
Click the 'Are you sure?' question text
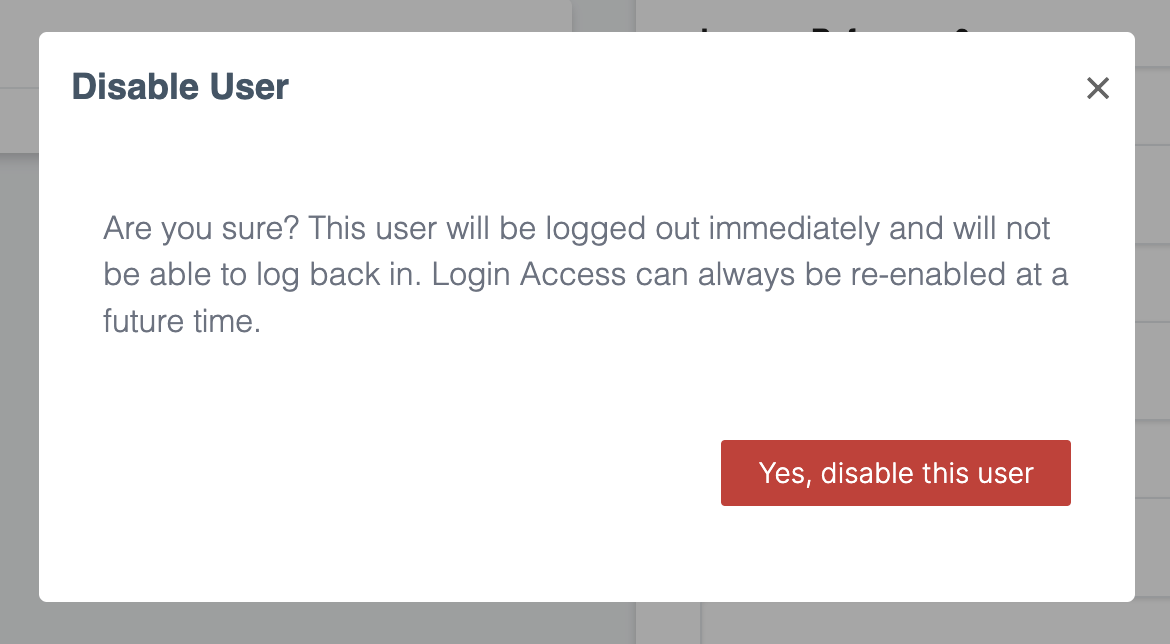point(201,228)
